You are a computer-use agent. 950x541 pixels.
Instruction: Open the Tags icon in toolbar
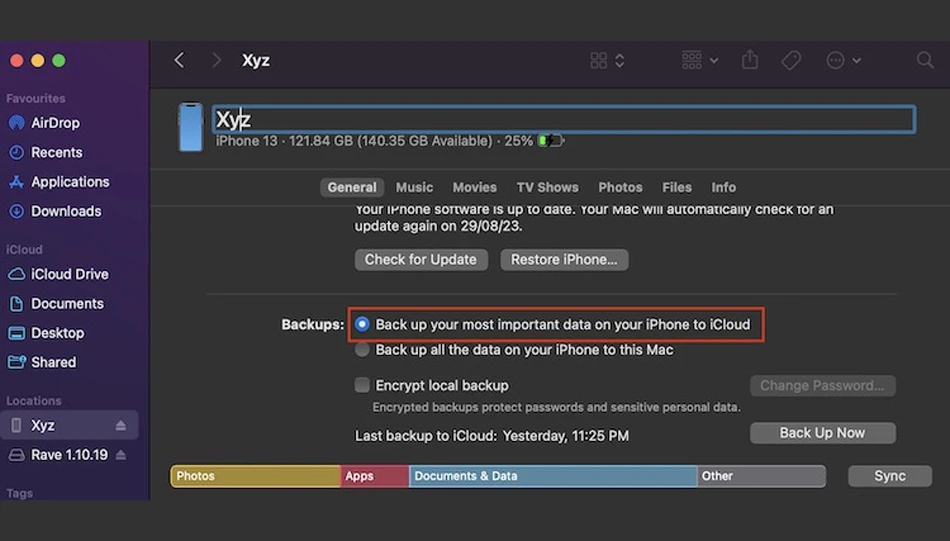pos(791,60)
